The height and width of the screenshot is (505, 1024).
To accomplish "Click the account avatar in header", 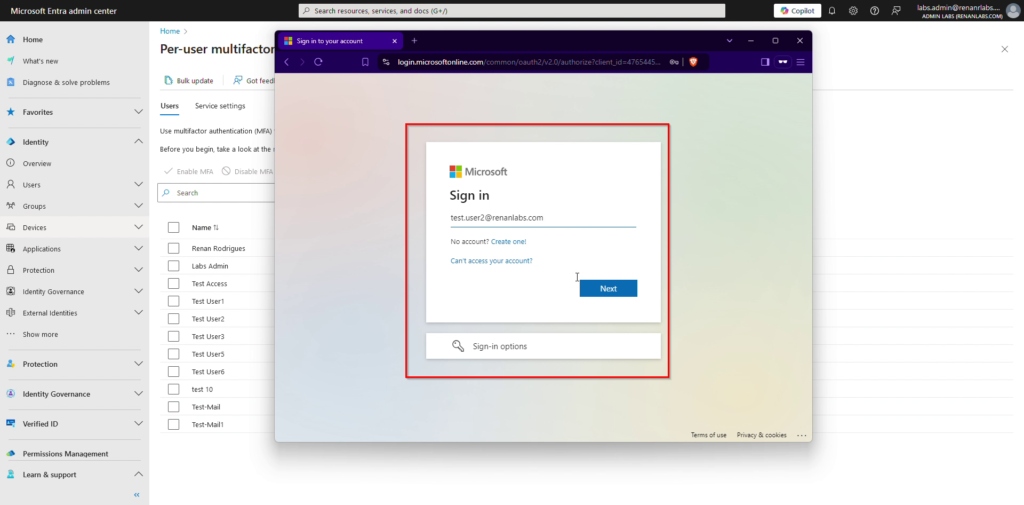I will tap(1013, 10).
